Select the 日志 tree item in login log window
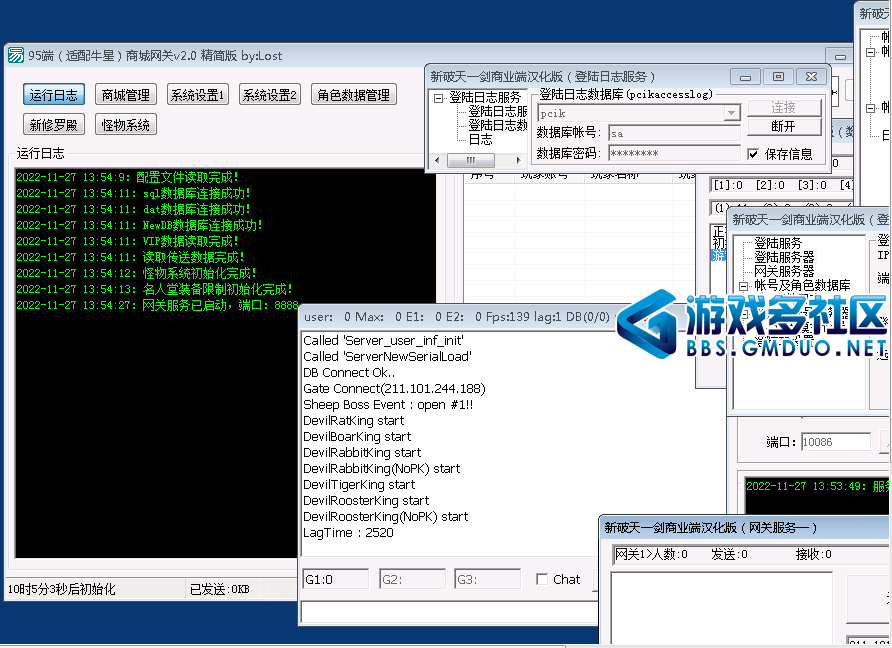The width and height of the screenshot is (892, 648). pyautogui.click(x=480, y=139)
